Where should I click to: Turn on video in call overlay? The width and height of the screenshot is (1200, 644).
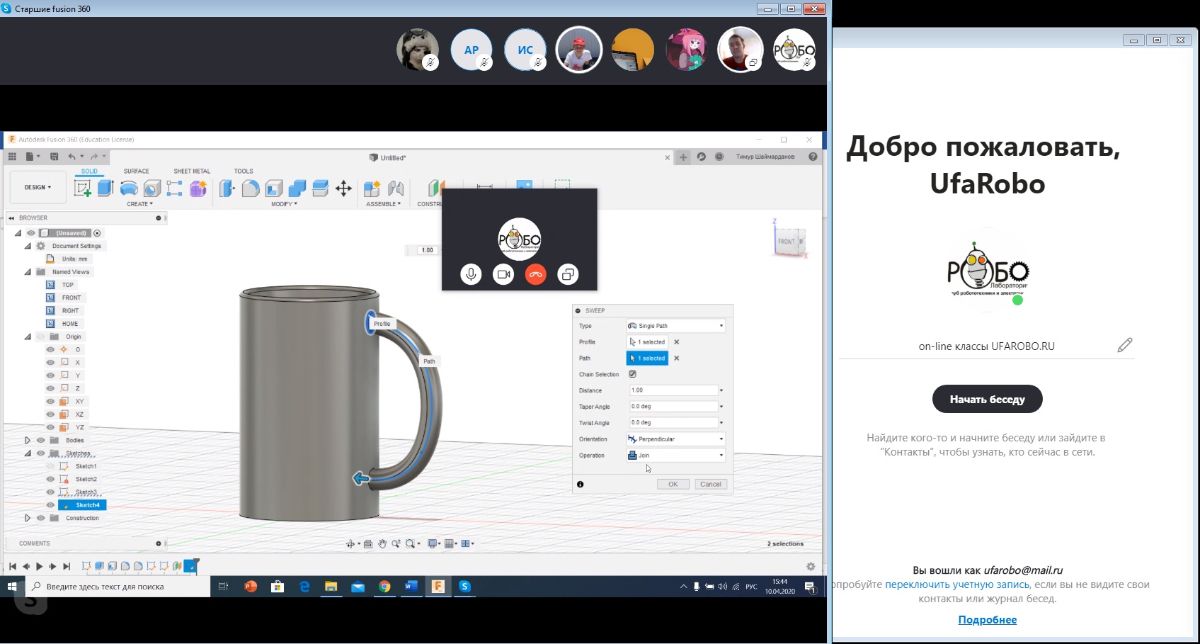point(503,274)
